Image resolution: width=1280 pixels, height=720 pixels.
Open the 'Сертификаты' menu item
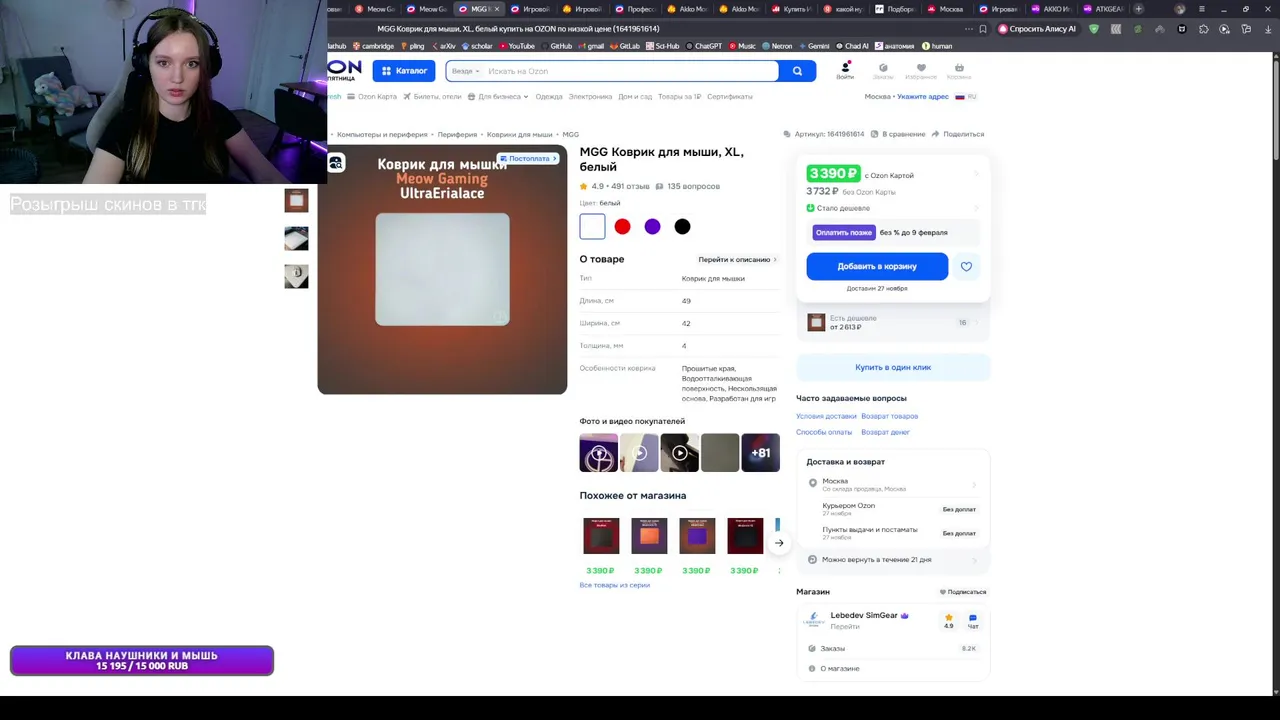[x=730, y=97]
